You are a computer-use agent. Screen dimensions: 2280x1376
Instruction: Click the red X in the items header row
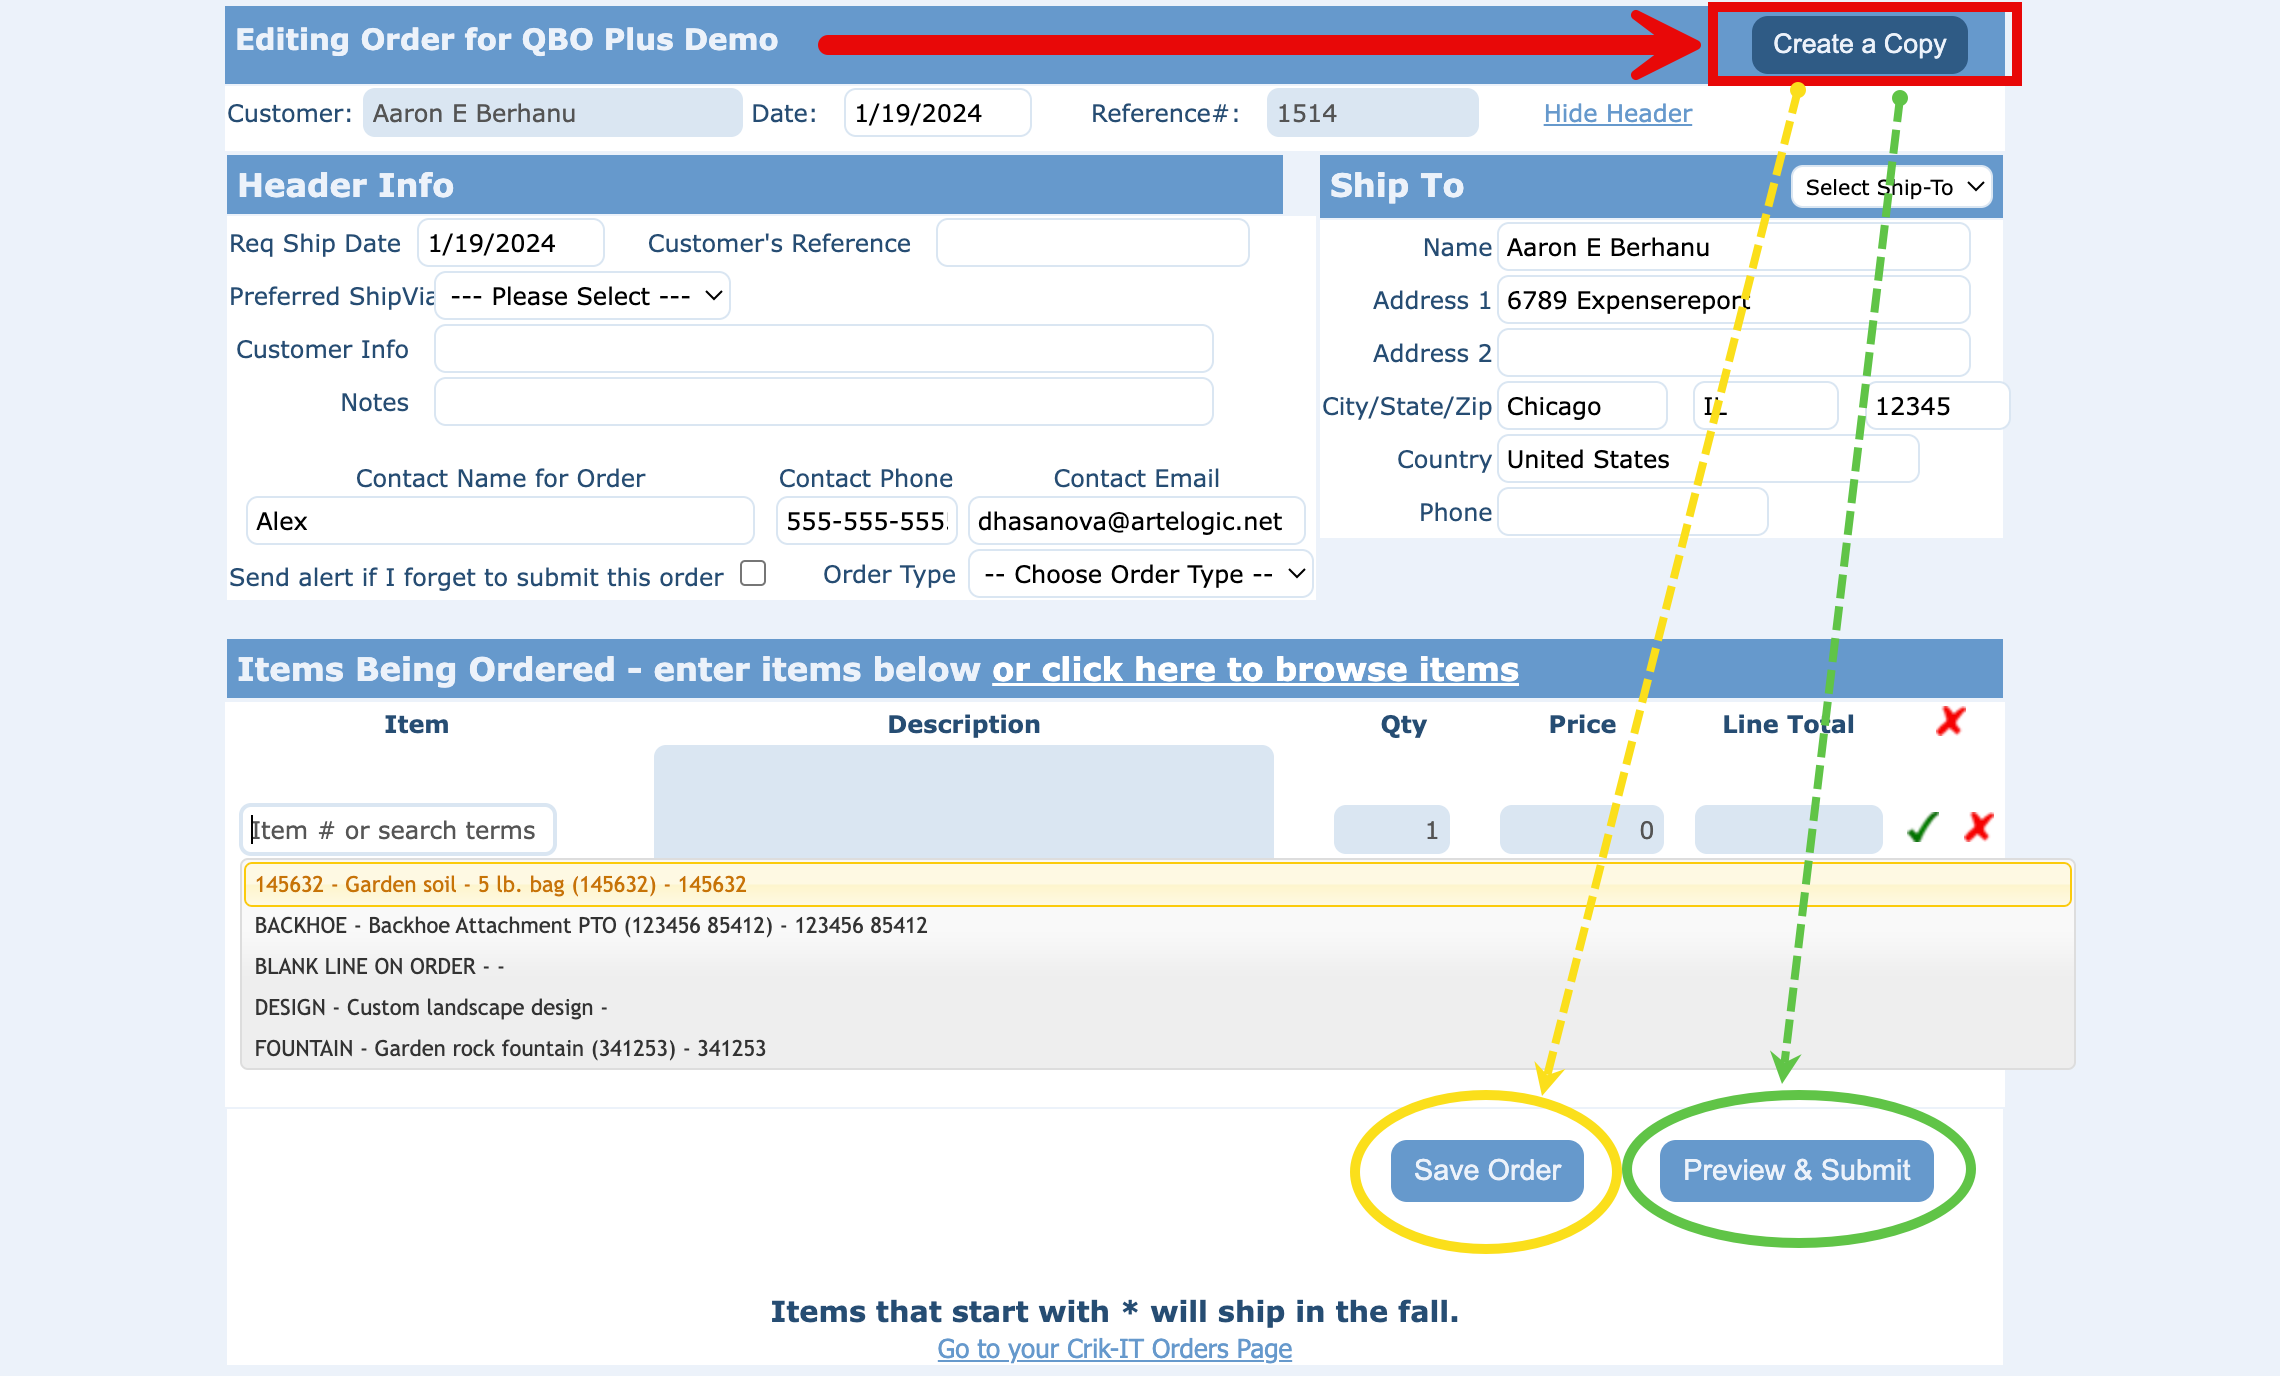point(1950,721)
